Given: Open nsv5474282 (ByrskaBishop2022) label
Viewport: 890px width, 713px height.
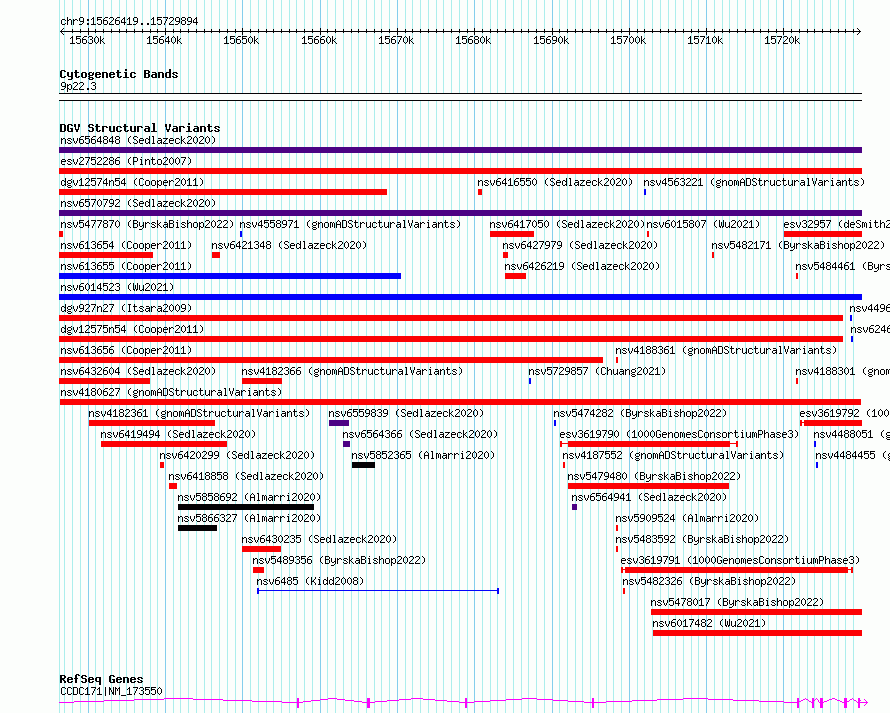Looking at the screenshot, I should pyautogui.click(x=640, y=413).
